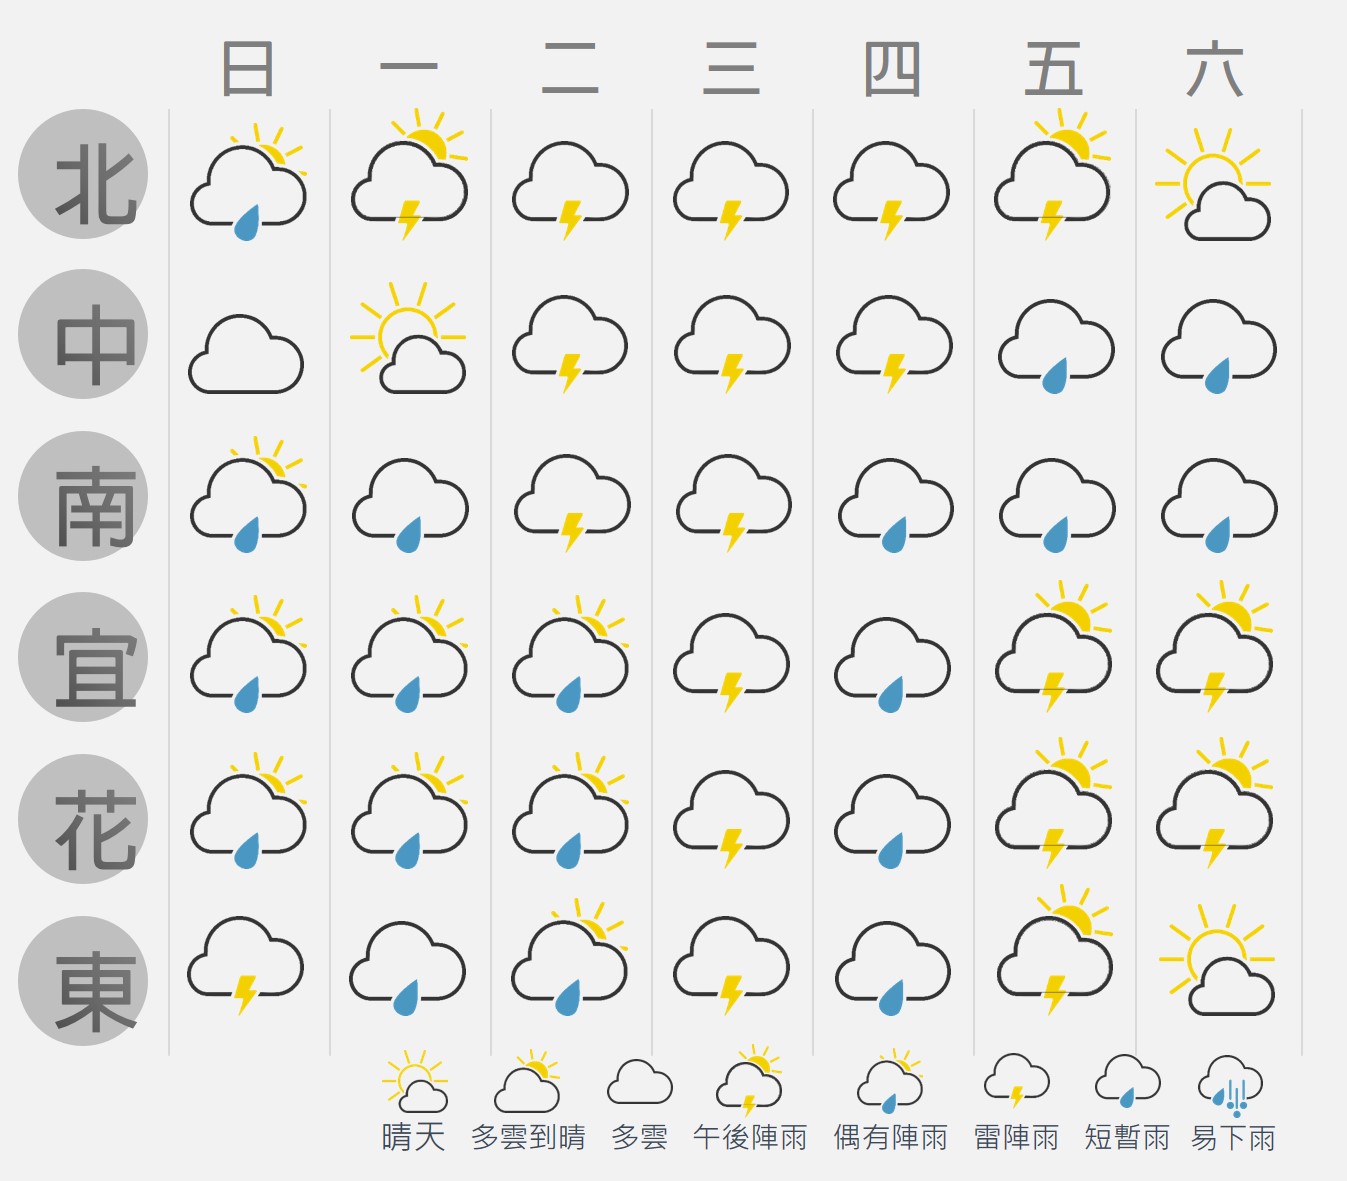Image resolution: width=1347 pixels, height=1181 pixels.
Task: Click 北 row's 日 column sun-cloud-raindrop icon
Action: tap(248, 182)
